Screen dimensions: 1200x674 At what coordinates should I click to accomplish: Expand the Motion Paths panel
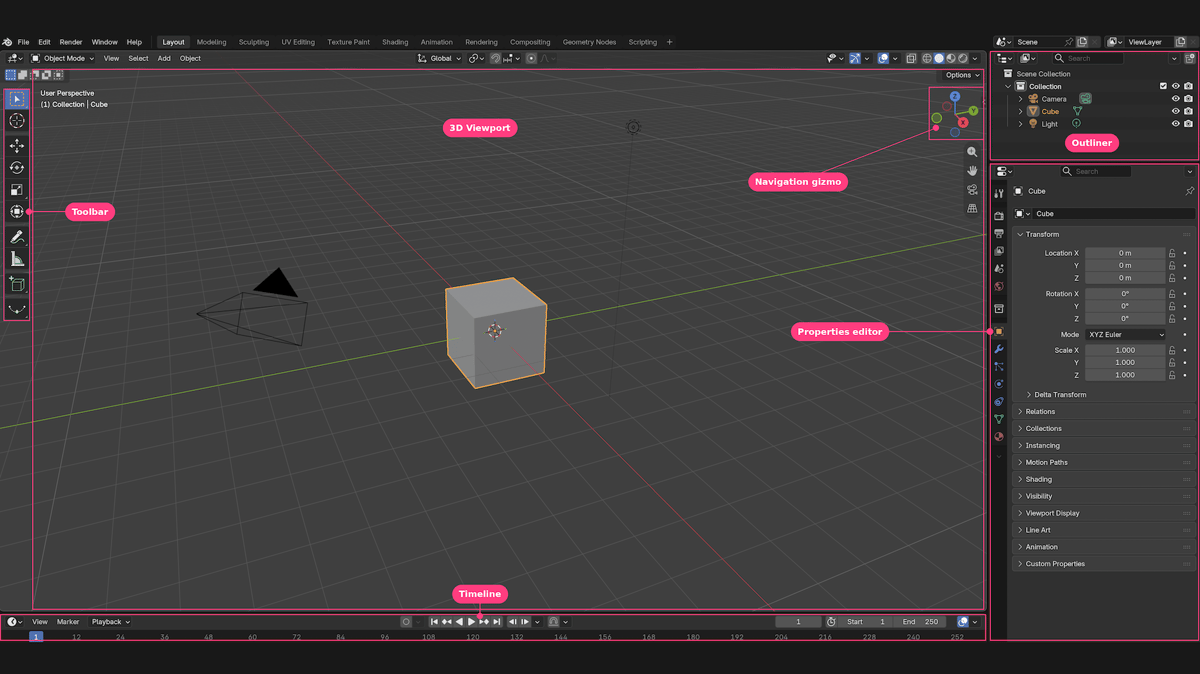coord(1104,463)
